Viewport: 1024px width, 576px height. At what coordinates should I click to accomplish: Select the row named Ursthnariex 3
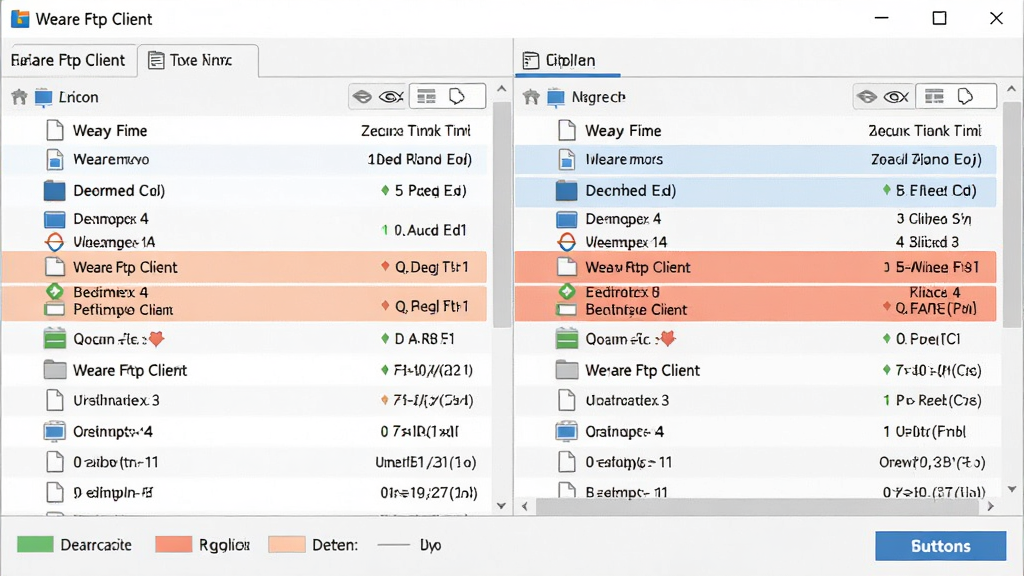coord(244,400)
